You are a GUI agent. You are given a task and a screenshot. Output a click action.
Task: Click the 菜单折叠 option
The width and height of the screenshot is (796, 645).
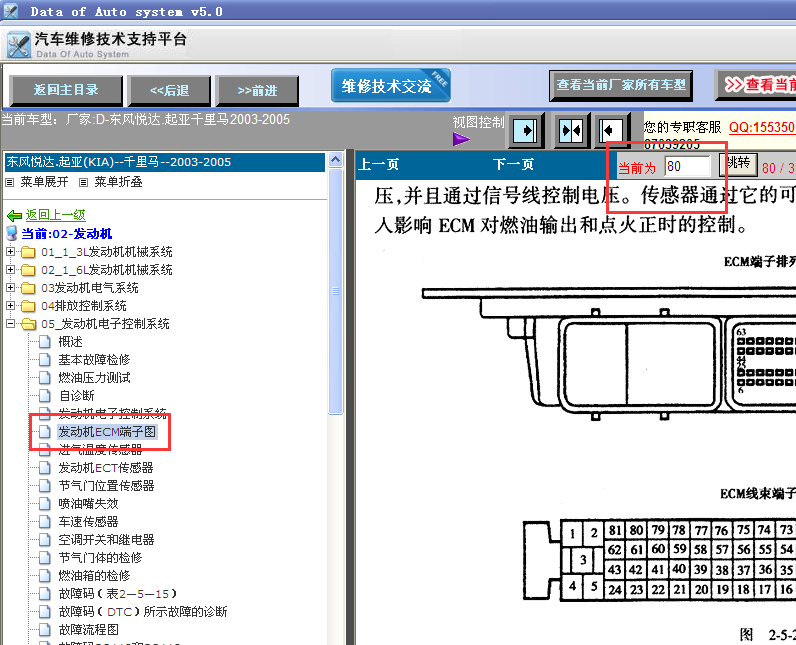118,182
